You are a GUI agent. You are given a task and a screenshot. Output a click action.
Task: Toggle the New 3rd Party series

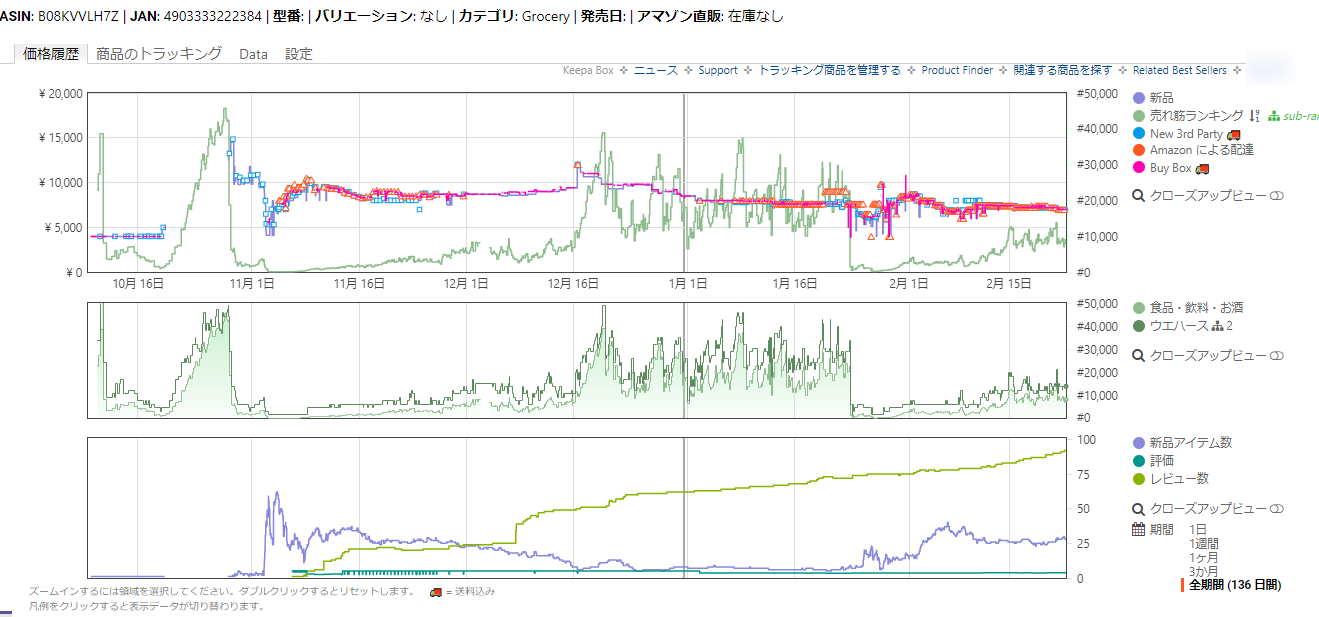[x=1139, y=134]
